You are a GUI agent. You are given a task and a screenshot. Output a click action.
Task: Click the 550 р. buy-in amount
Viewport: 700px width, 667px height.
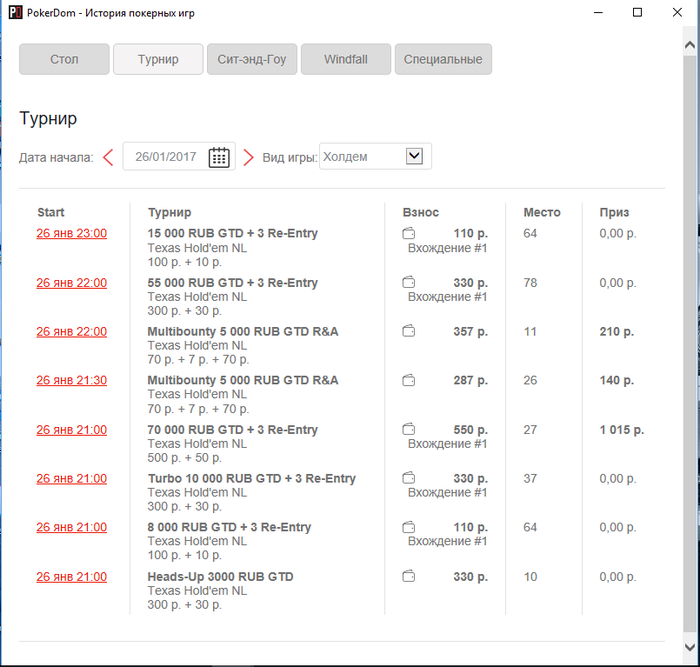click(x=471, y=429)
